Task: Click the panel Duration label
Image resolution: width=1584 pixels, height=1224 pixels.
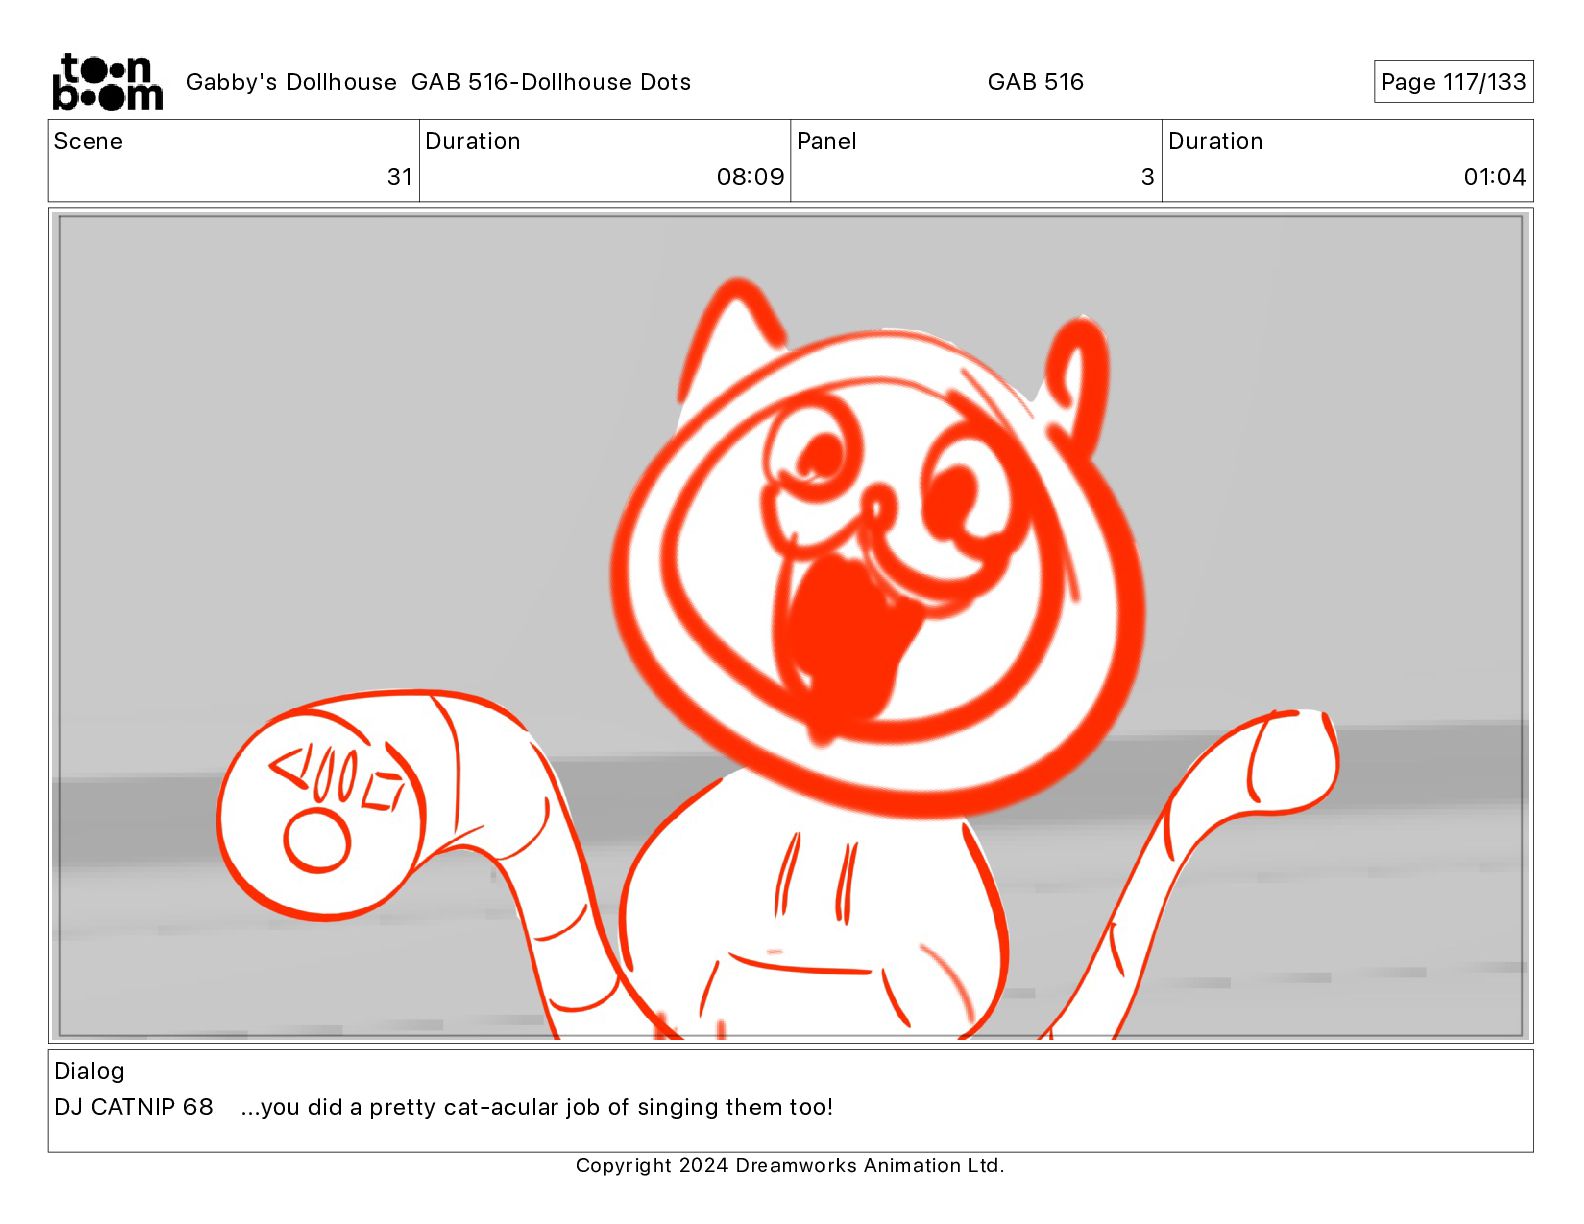Action: 1216,141
